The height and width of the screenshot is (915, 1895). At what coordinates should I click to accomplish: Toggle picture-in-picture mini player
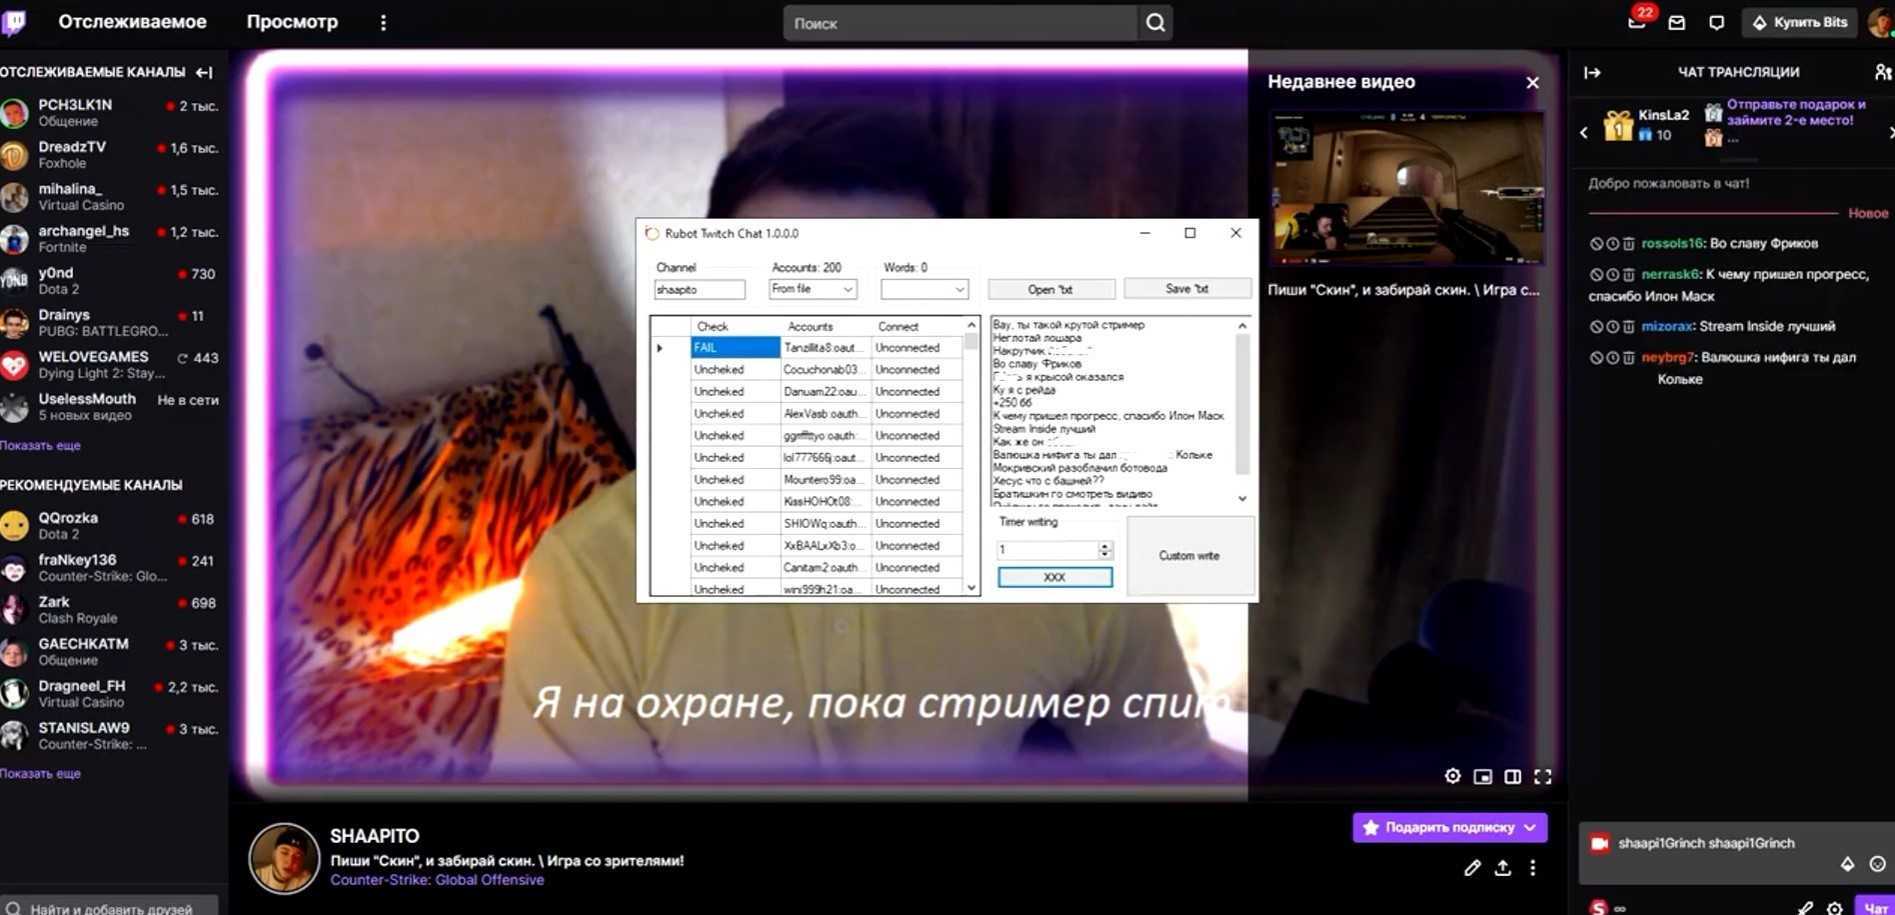[1483, 776]
